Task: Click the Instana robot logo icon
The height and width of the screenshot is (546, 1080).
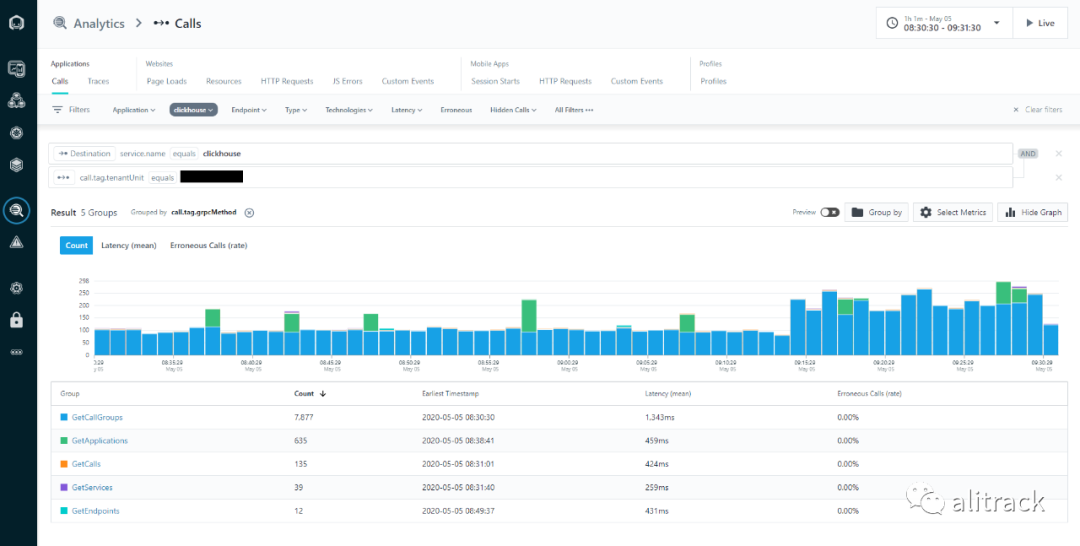Action: point(17,23)
